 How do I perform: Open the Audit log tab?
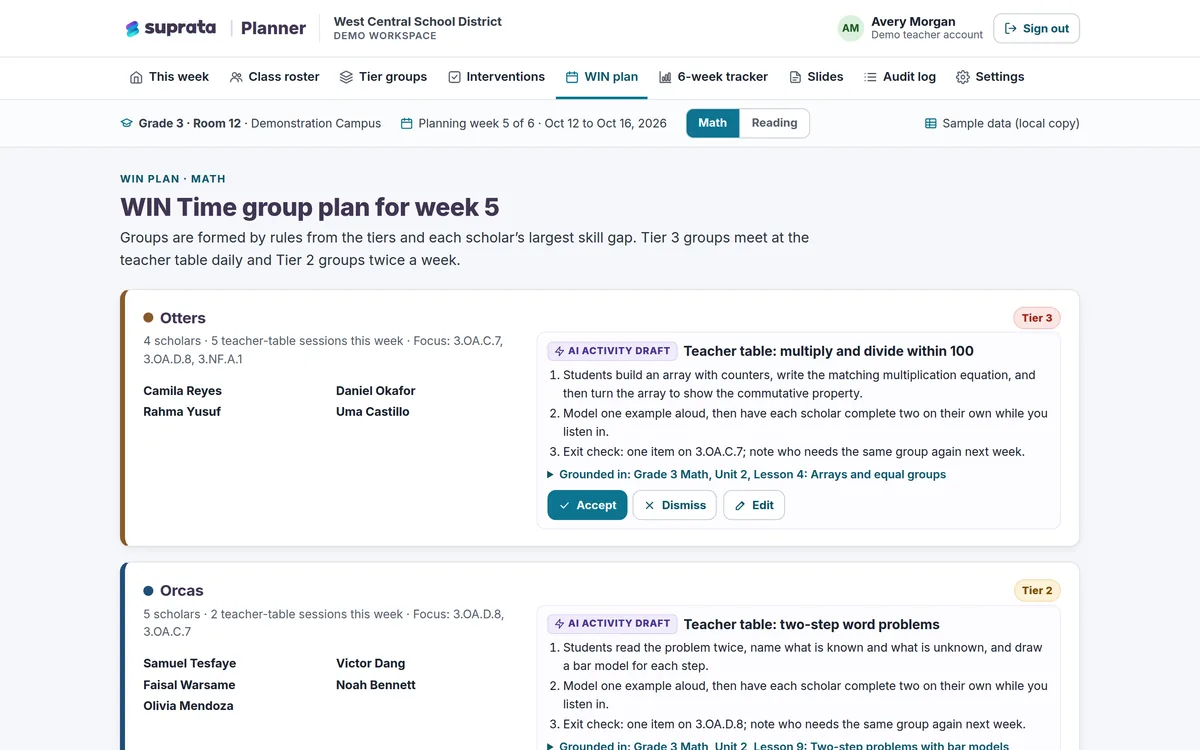click(900, 77)
